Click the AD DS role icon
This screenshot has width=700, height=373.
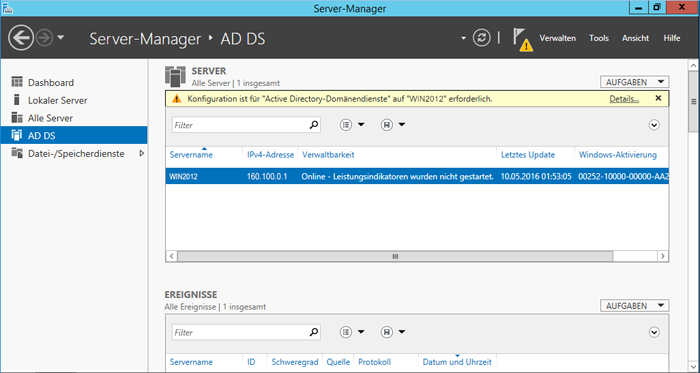17,135
